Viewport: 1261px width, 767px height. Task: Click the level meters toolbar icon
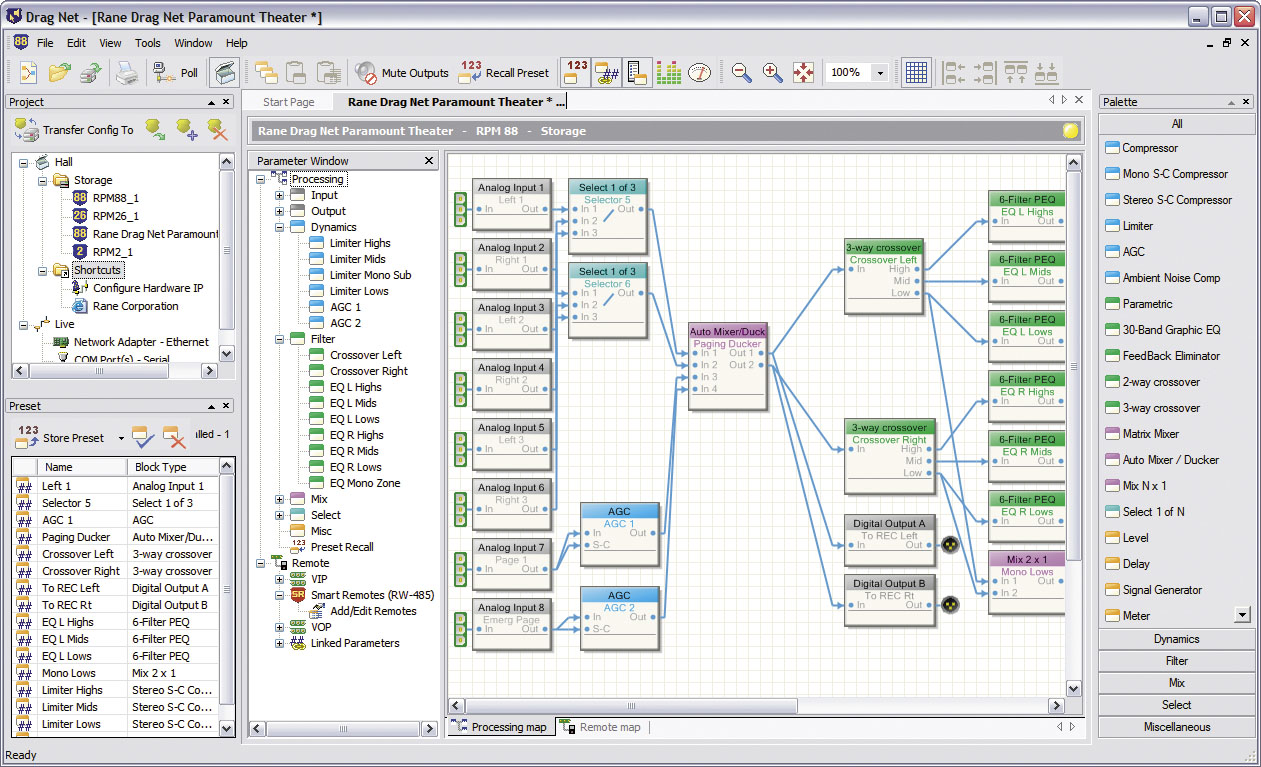669,73
